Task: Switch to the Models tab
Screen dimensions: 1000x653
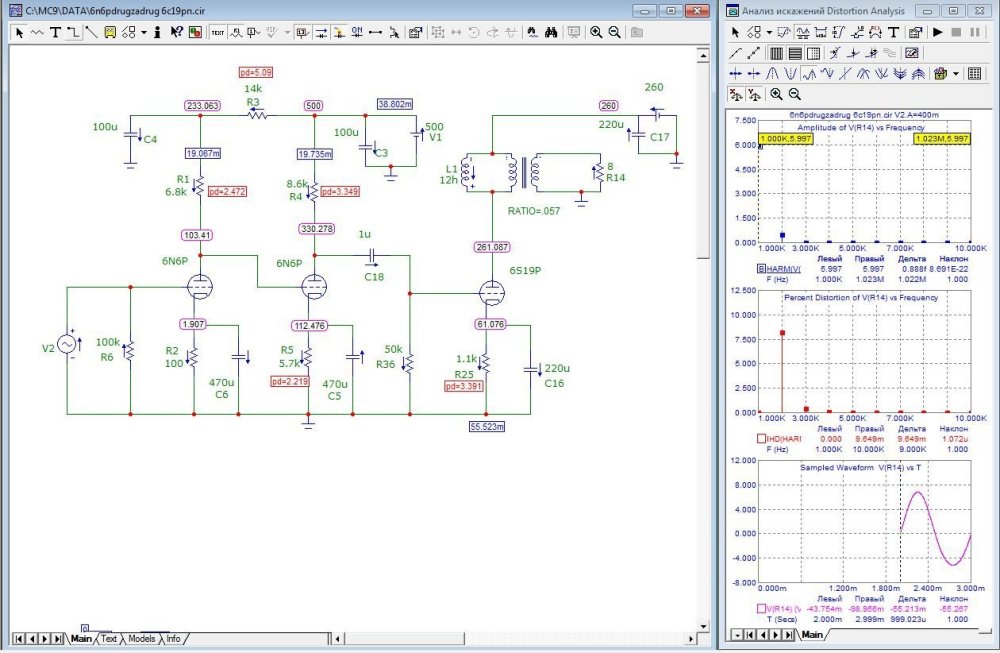Action: [x=141, y=638]
